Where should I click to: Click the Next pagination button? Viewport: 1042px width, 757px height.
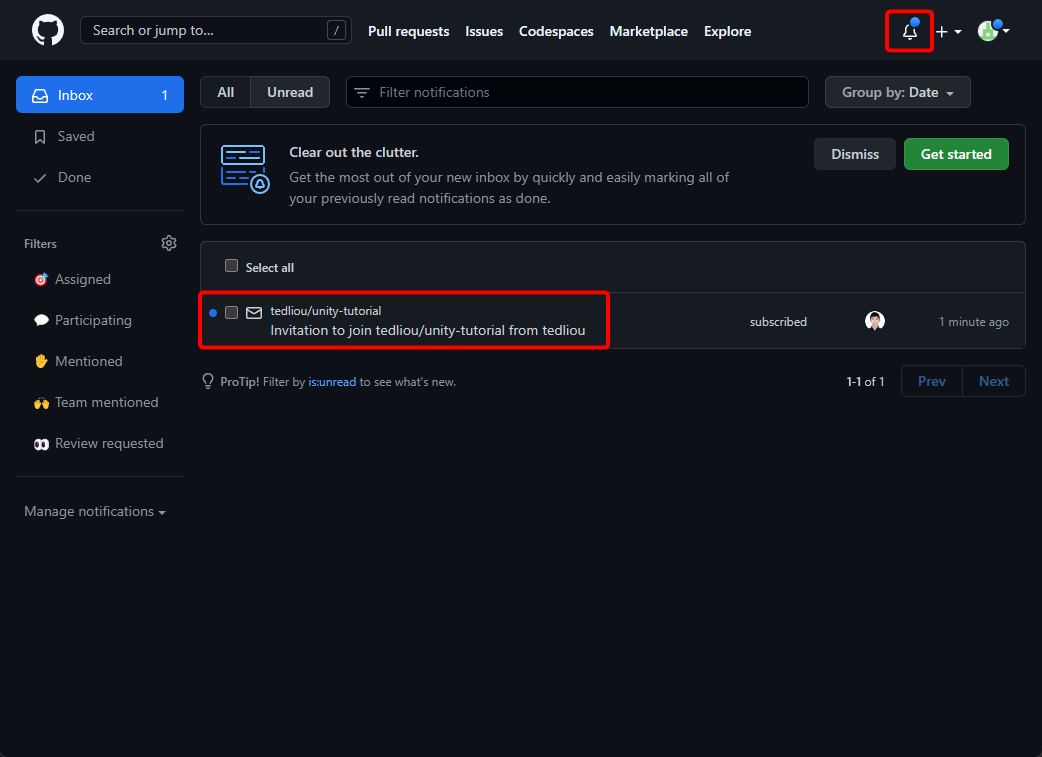click(x=993, y=381)
